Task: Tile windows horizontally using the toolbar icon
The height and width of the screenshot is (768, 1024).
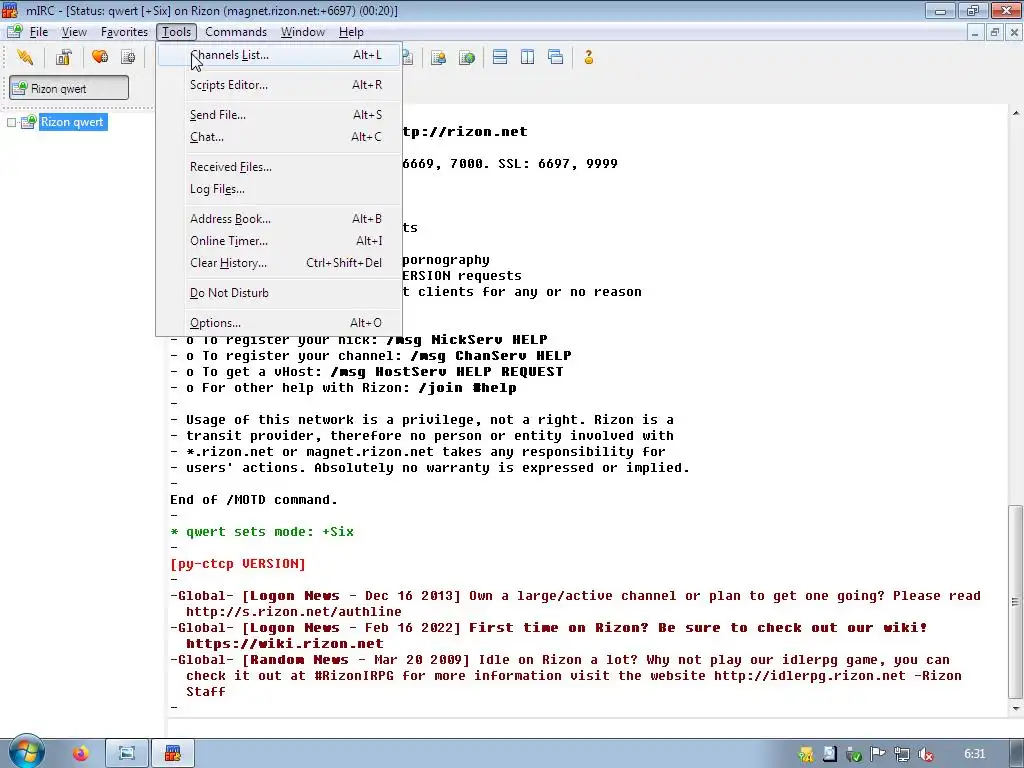Action: [500, 57]
